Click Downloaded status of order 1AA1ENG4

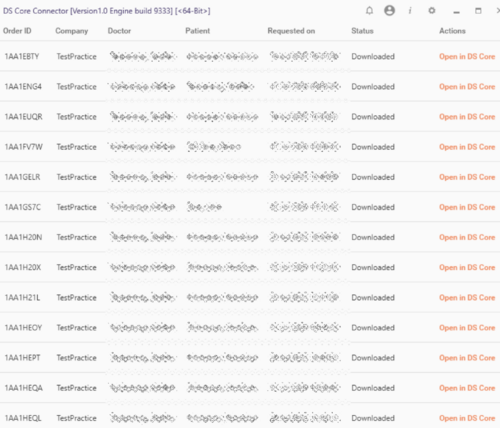click(x=373, y=87)
